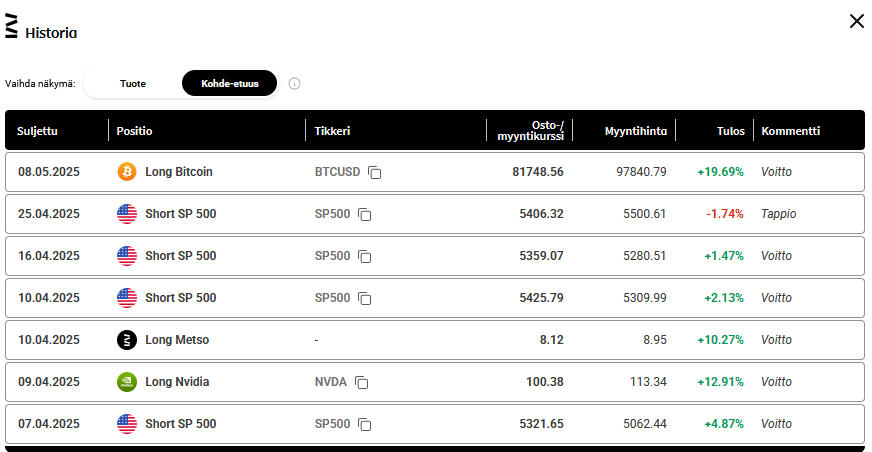Open the Long Metso position
The width and height of the screenshot is (872, 452).
coord(177,340)
